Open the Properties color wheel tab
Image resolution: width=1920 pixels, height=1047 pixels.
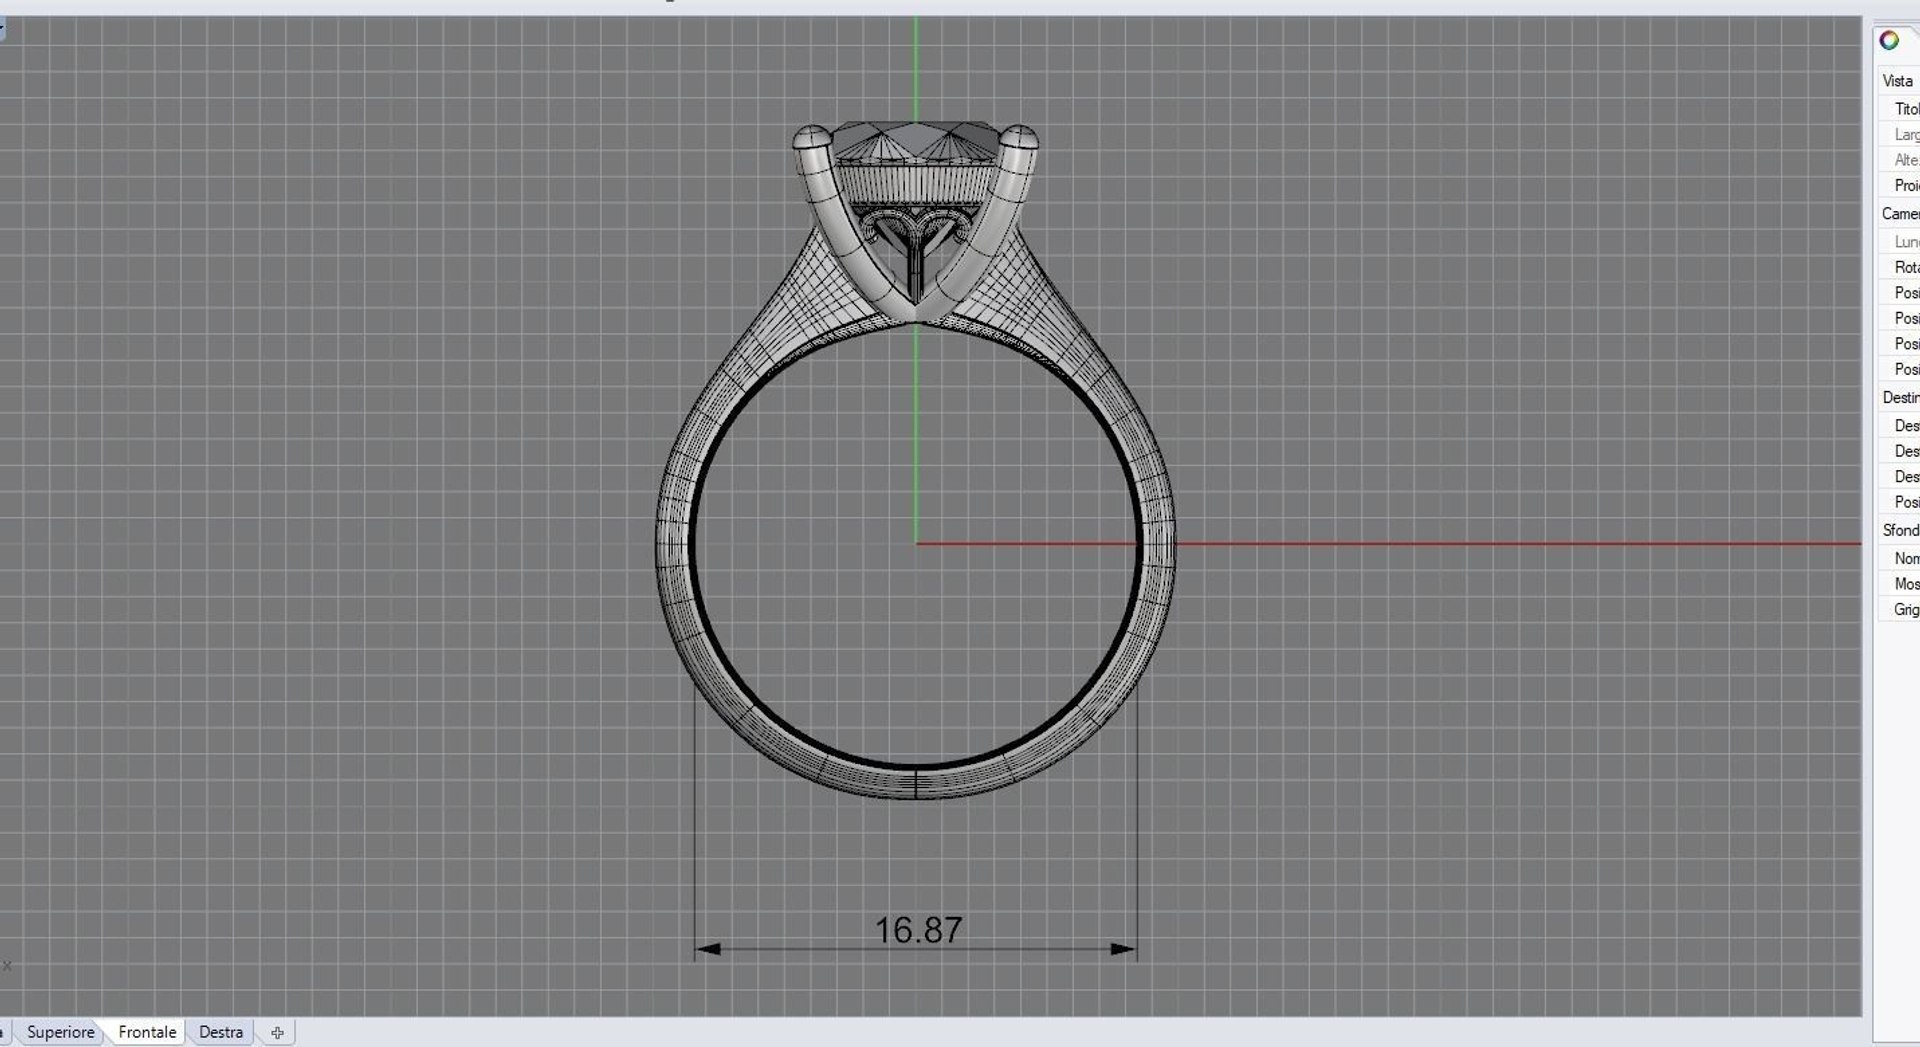[x=1889, y=41]
